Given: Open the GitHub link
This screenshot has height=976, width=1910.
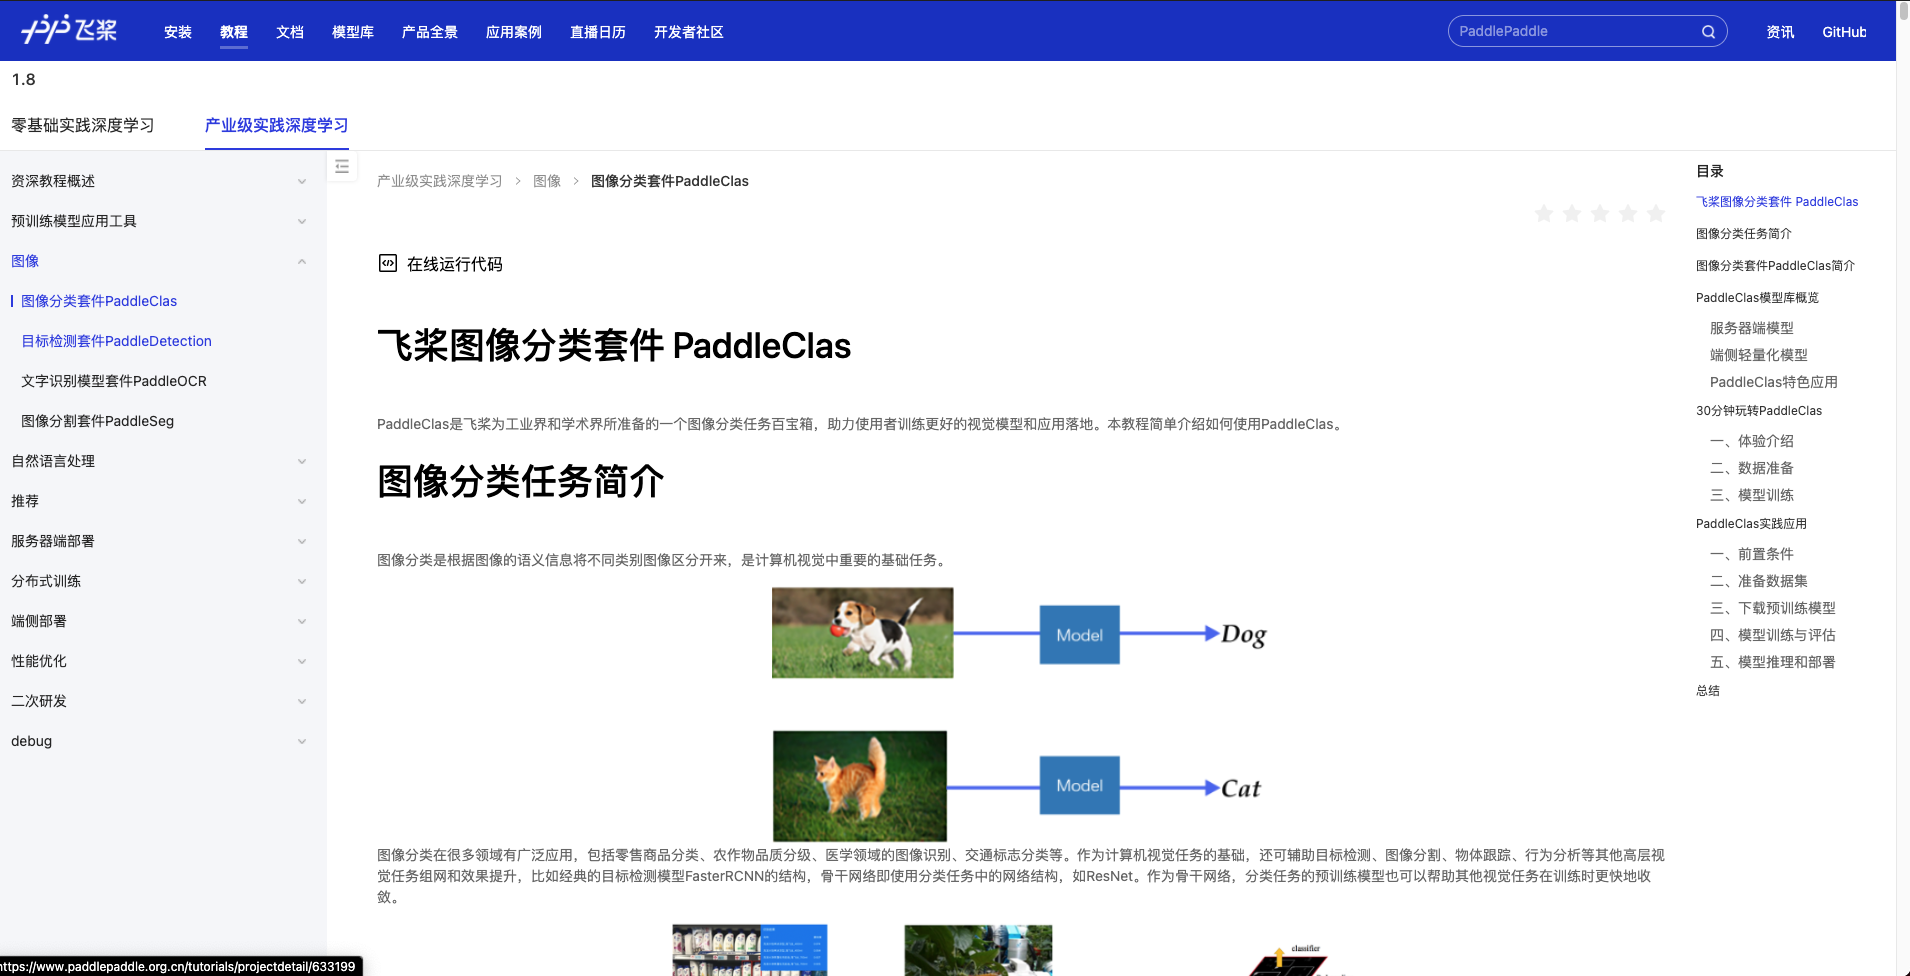Looking at the screenshot, I should coord(1844,32).
